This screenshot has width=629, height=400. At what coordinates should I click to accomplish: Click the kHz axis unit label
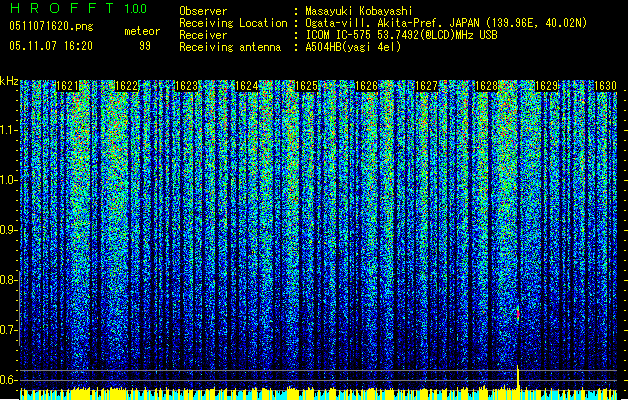tap(9, 81)
